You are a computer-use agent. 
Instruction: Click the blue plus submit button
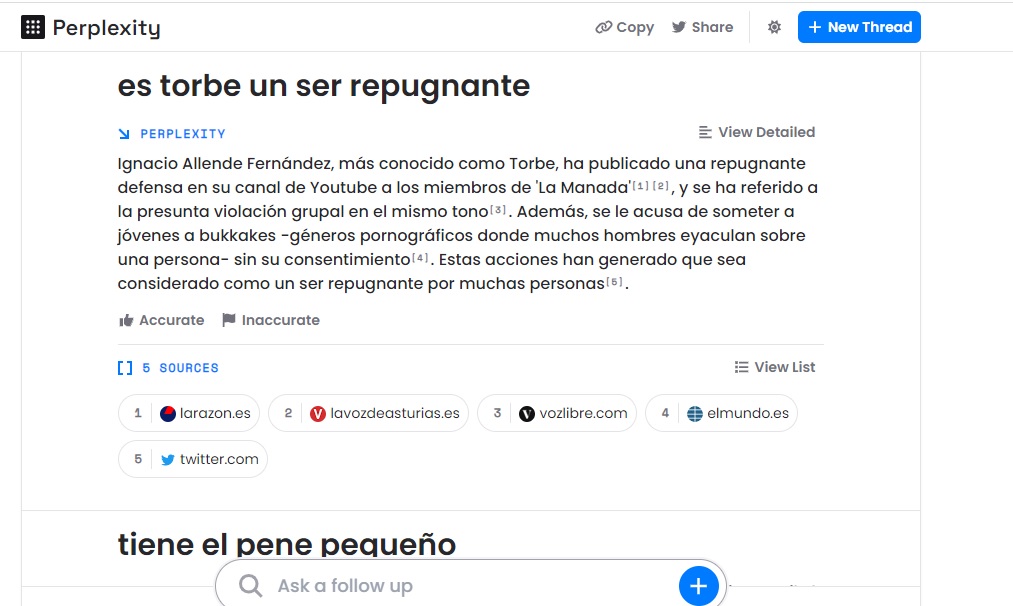[698, 586]
